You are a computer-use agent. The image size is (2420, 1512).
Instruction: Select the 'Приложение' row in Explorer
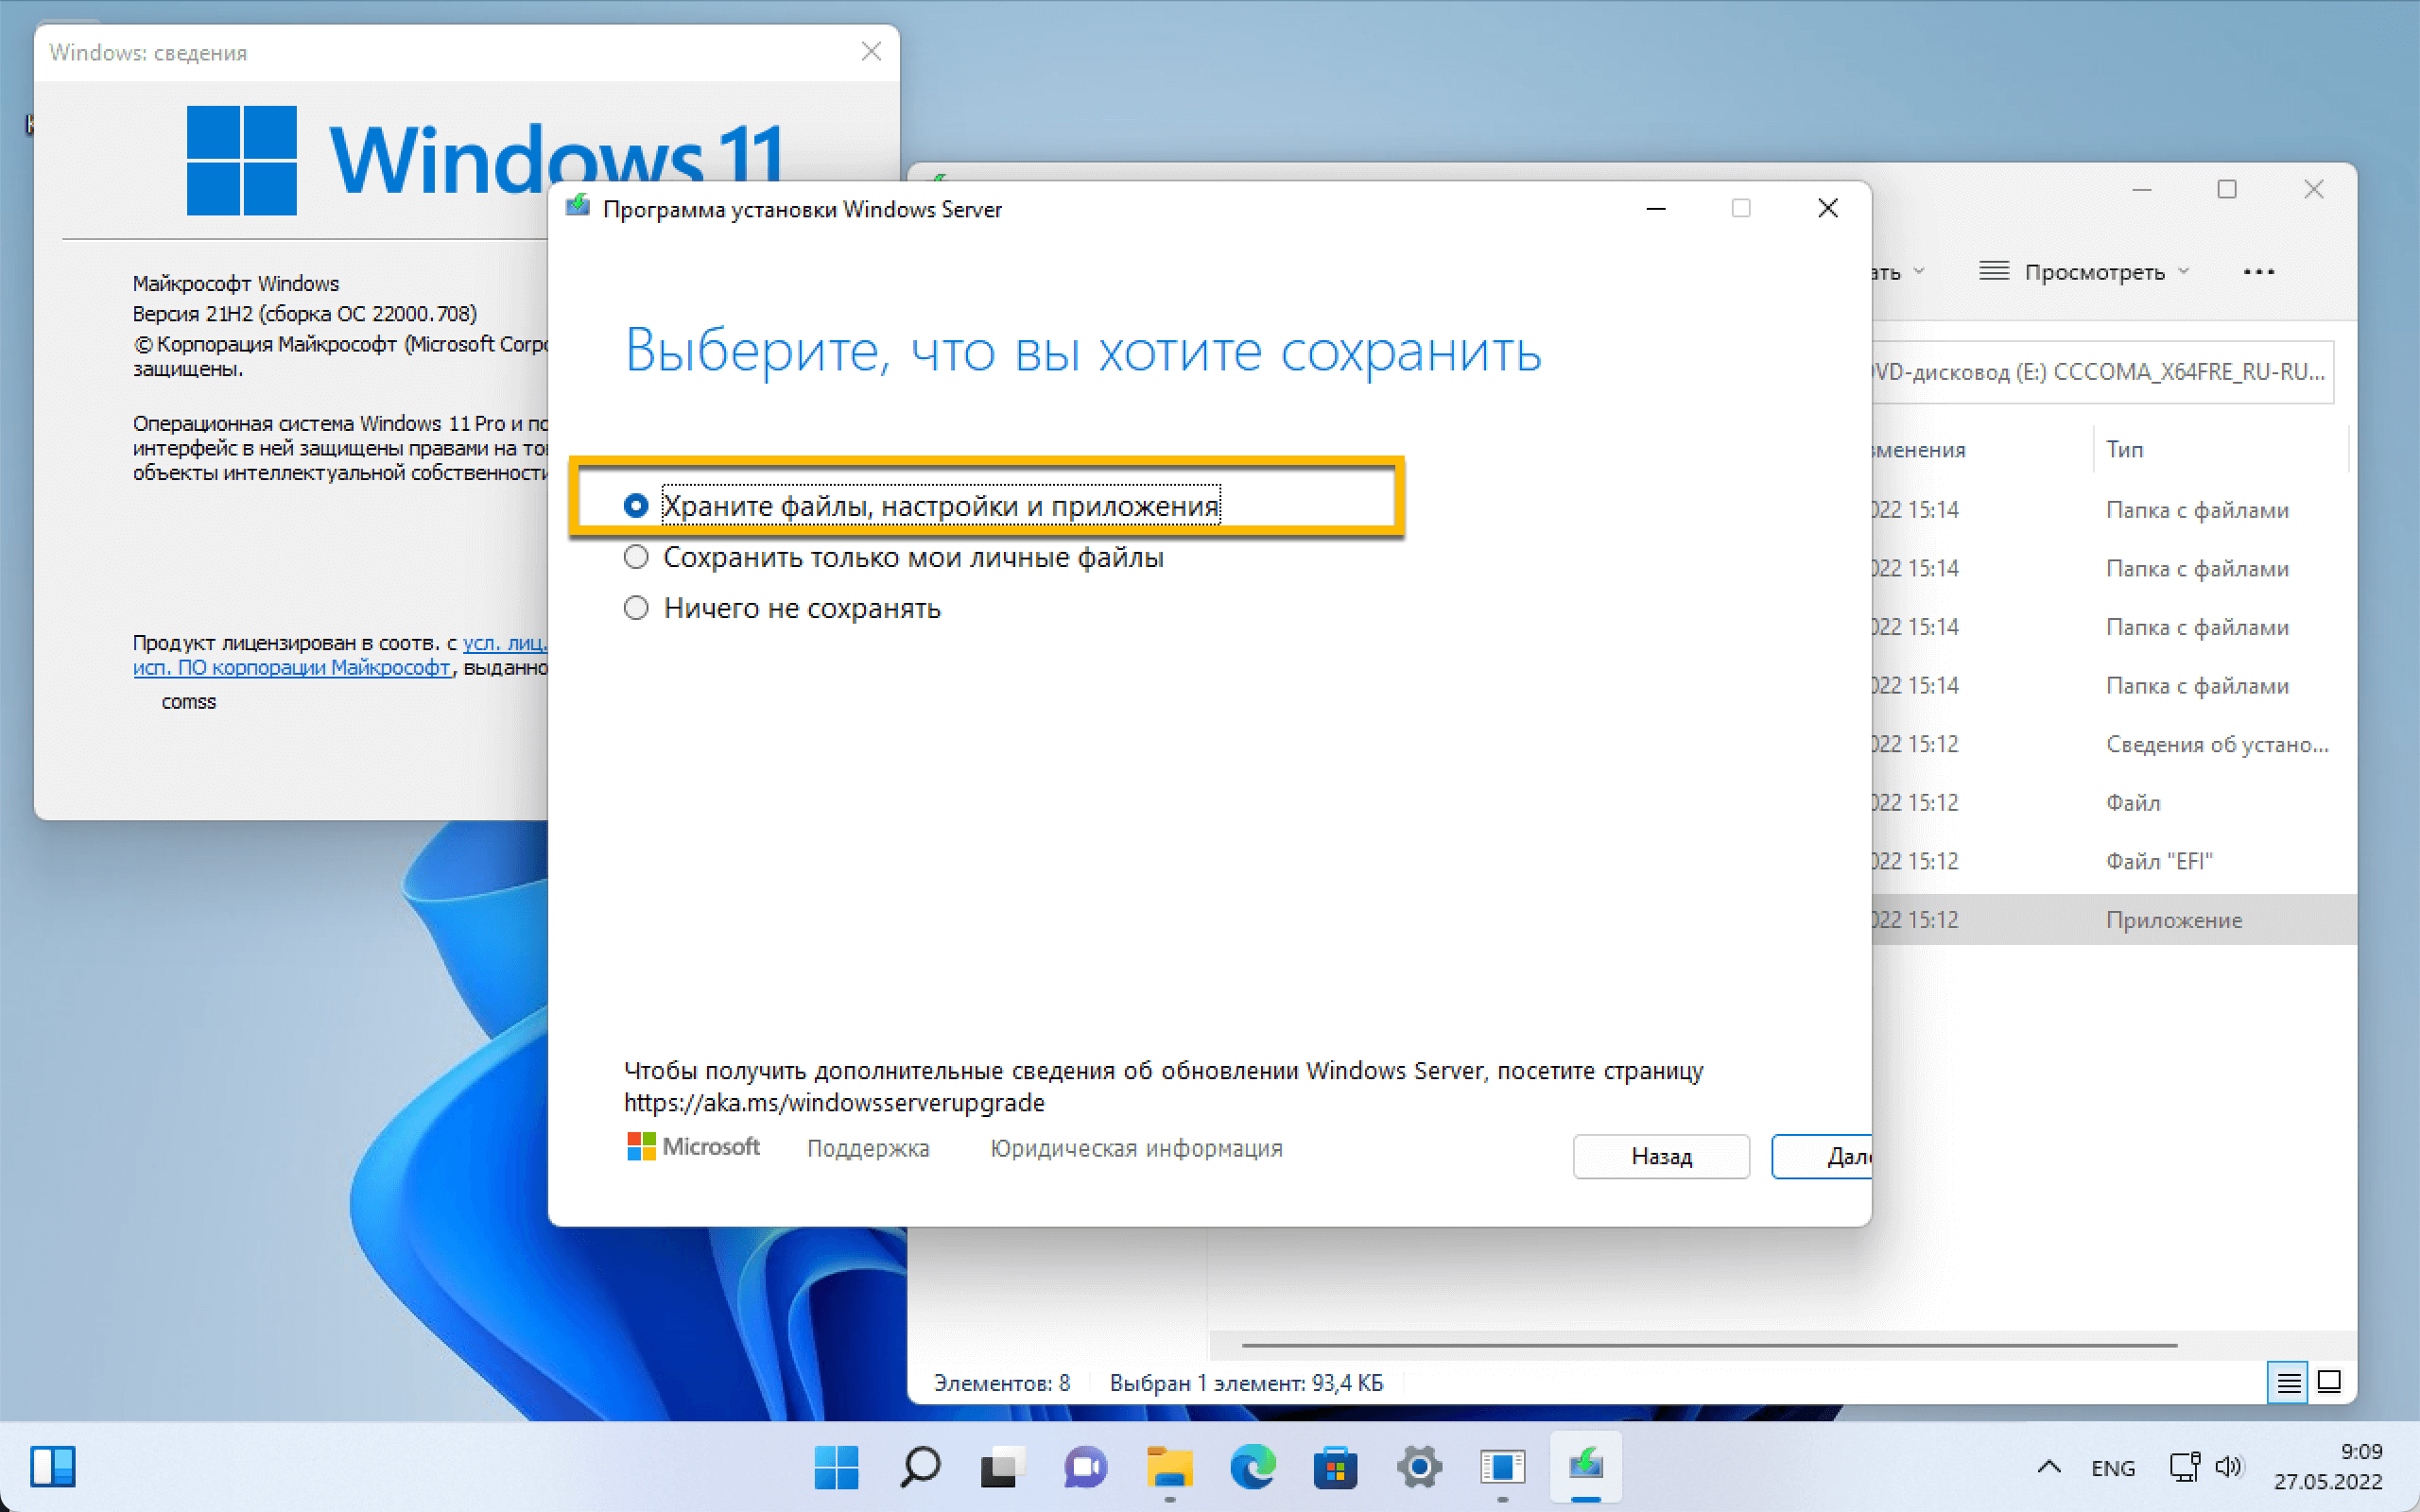click(2112, 920)
